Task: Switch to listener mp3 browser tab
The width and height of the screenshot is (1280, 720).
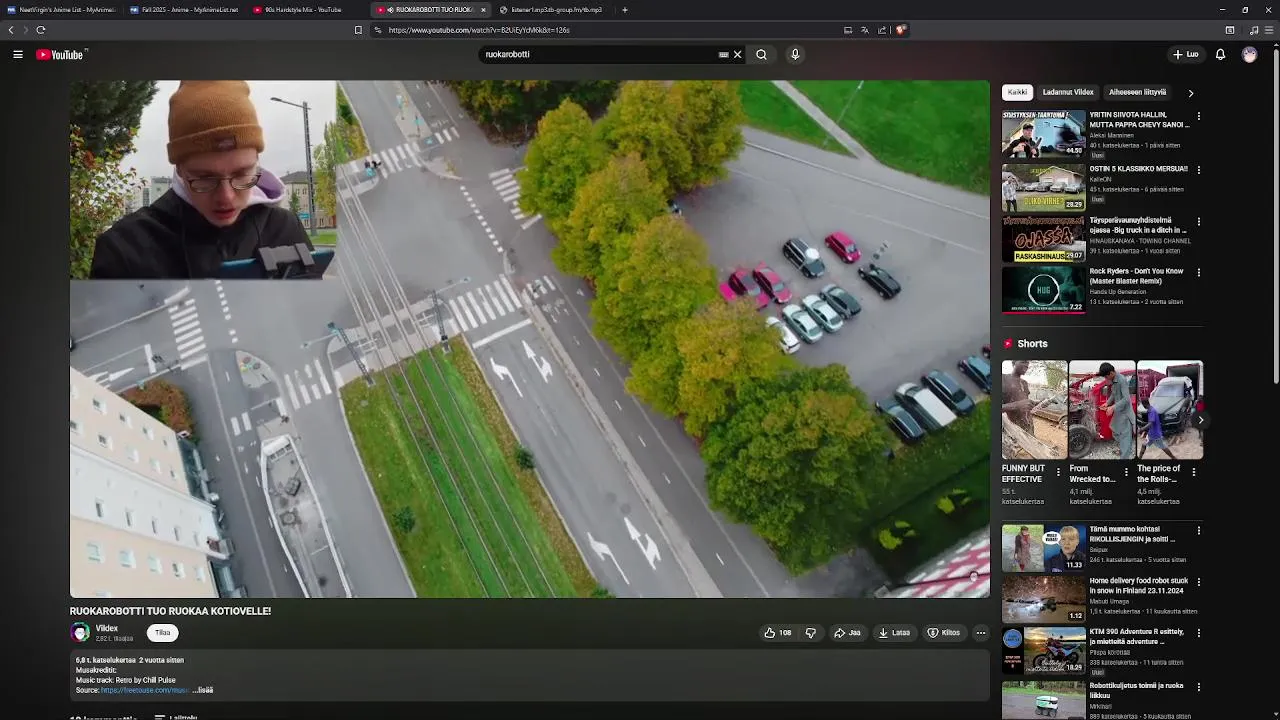Action: tap(552, 10)
